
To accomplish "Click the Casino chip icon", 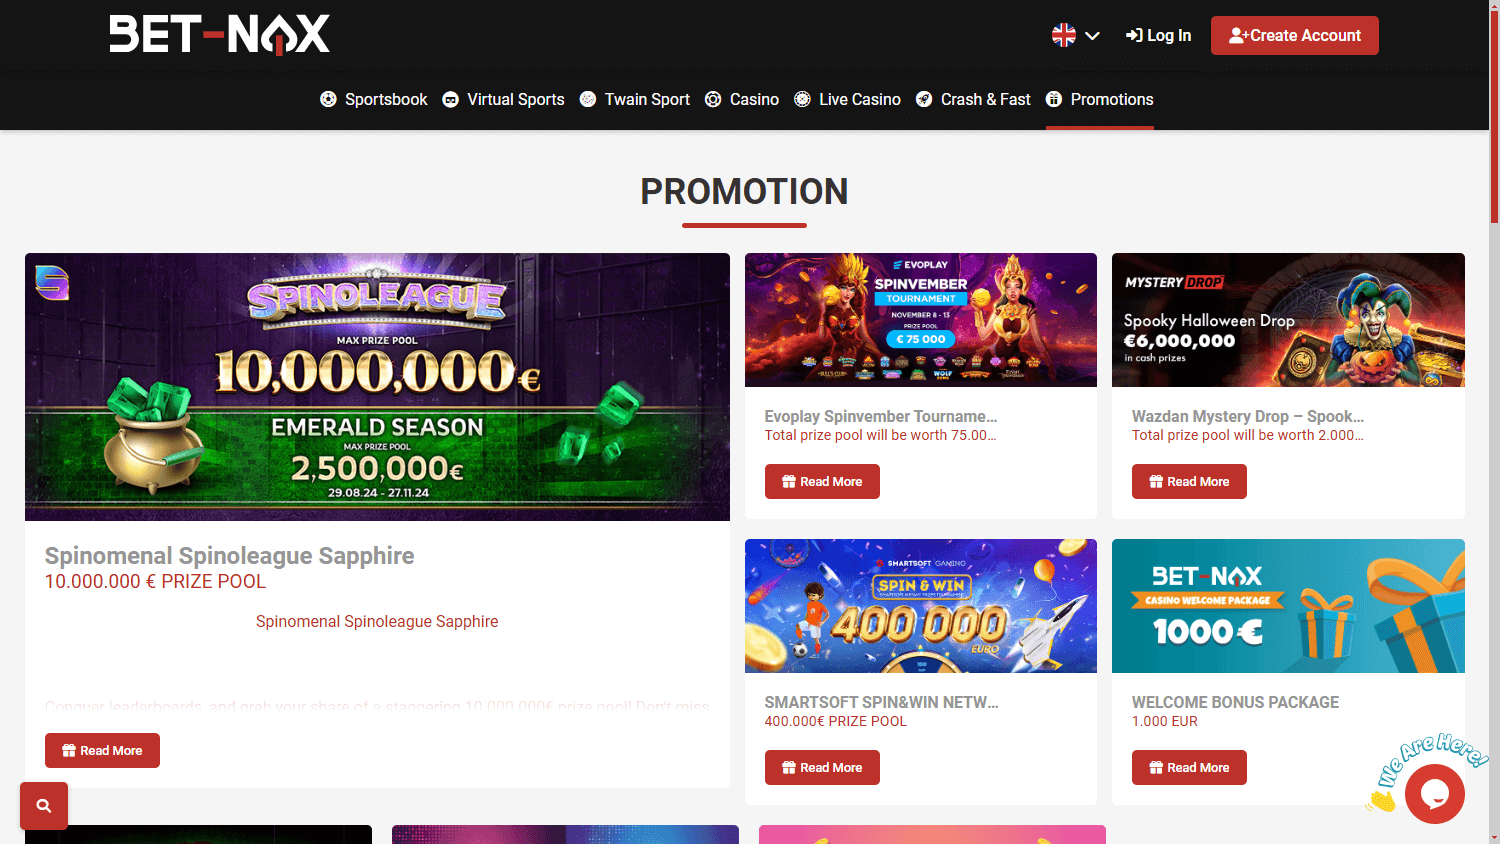I will pos(713,99).
